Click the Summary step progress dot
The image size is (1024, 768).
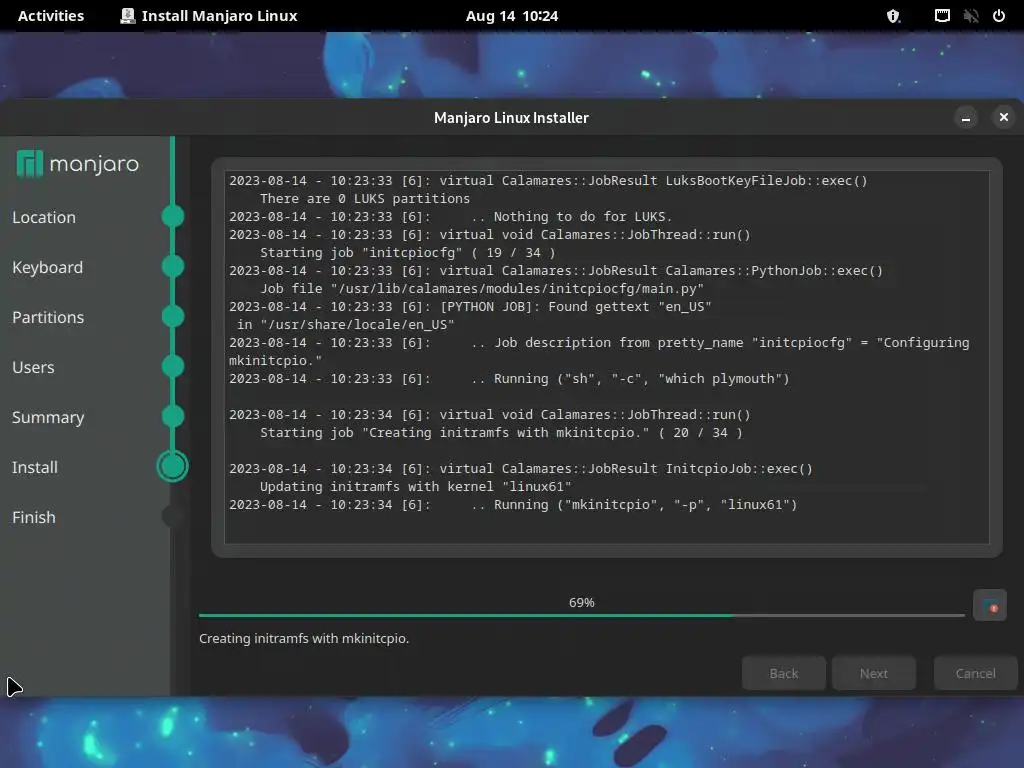pos(173,417)
